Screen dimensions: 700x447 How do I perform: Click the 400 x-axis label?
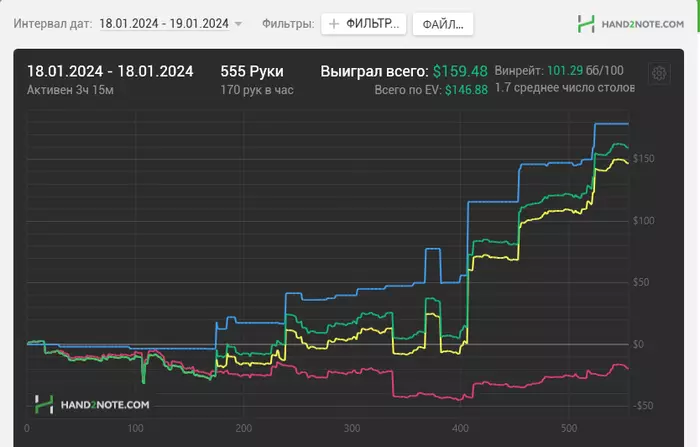(460, 429)
